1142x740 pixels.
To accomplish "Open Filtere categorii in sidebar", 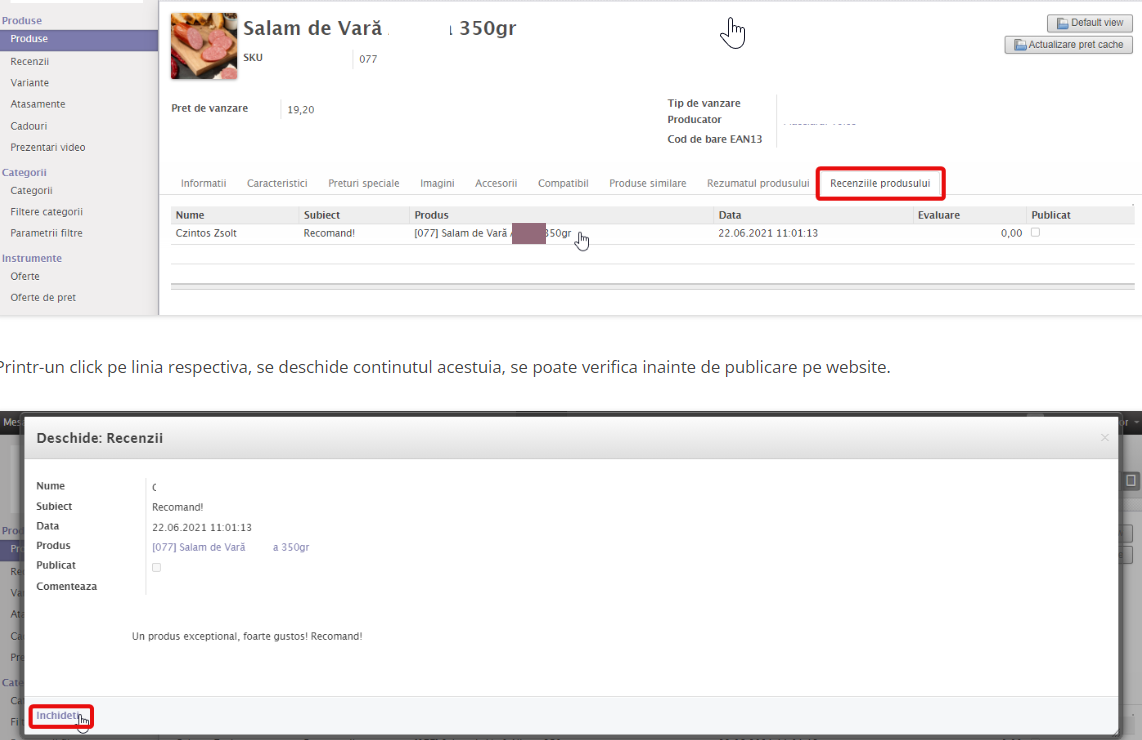I will tap(46, 212).
